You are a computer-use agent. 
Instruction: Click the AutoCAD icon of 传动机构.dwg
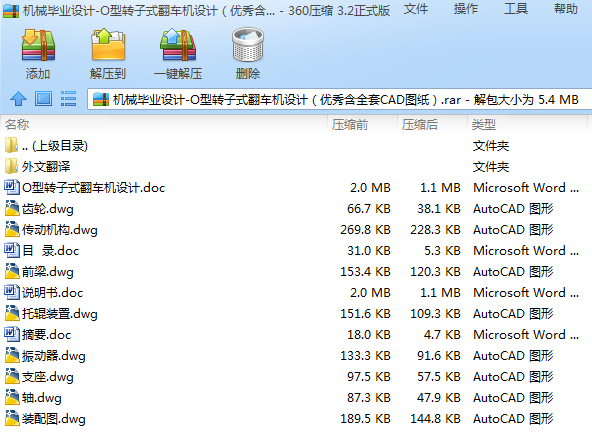click(12, 229)
